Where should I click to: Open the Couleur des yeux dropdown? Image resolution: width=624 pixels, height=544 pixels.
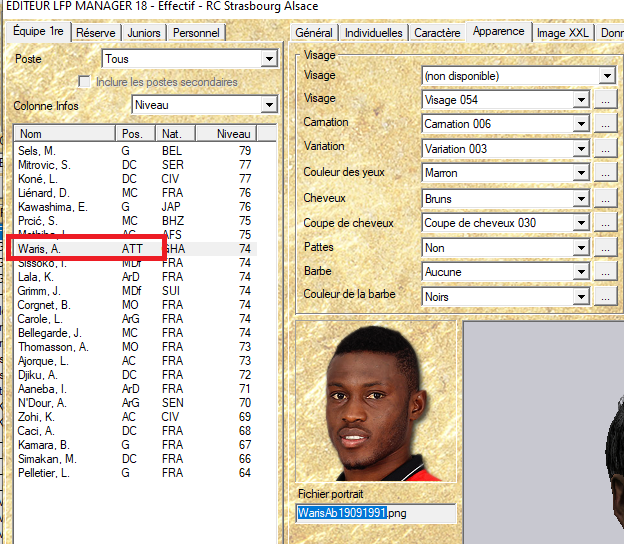point(505,173)
